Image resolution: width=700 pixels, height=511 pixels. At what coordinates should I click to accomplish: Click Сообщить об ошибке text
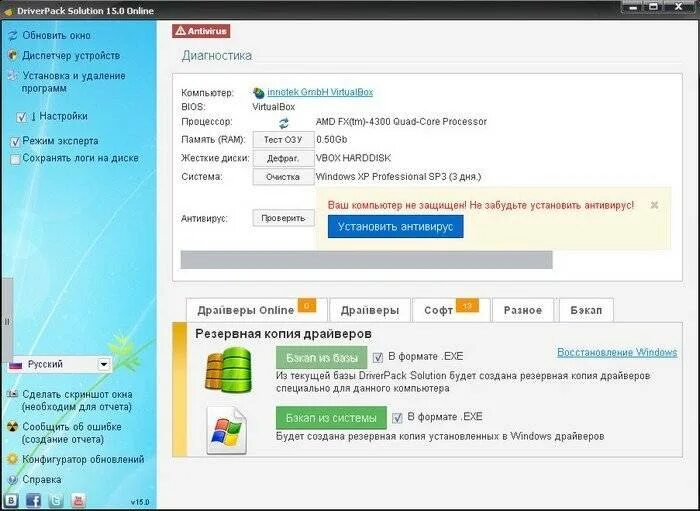[x=72, y=427]
